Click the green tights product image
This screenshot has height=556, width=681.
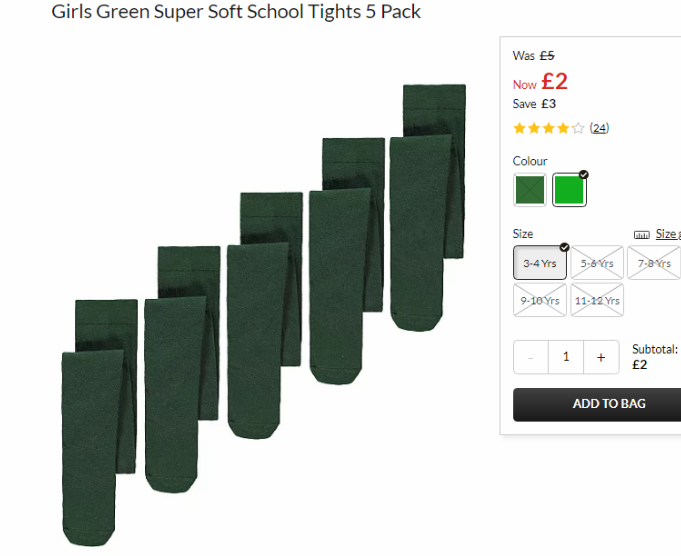[x=264, y=315]
